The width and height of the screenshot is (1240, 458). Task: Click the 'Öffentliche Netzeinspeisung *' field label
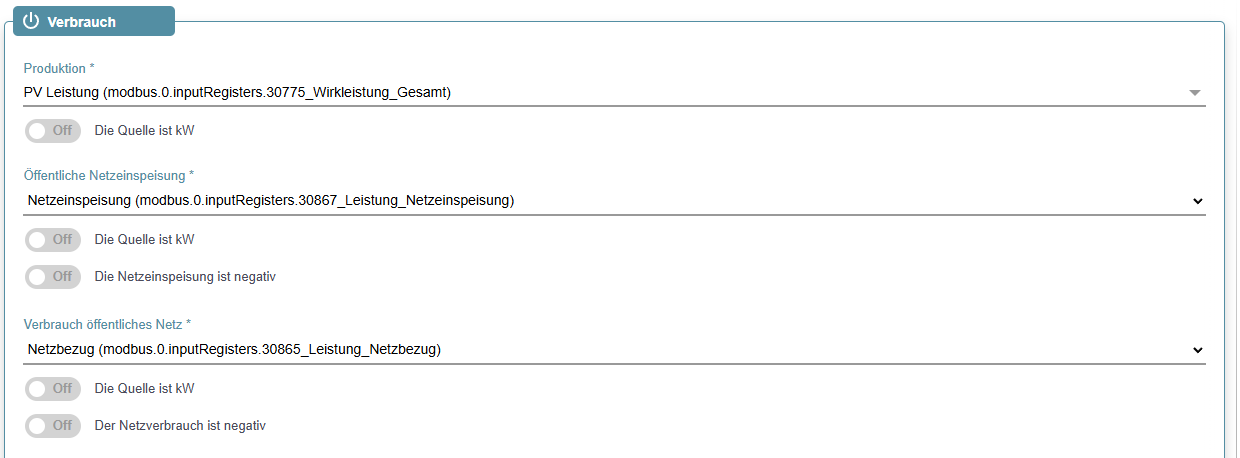tap(109, 175)
